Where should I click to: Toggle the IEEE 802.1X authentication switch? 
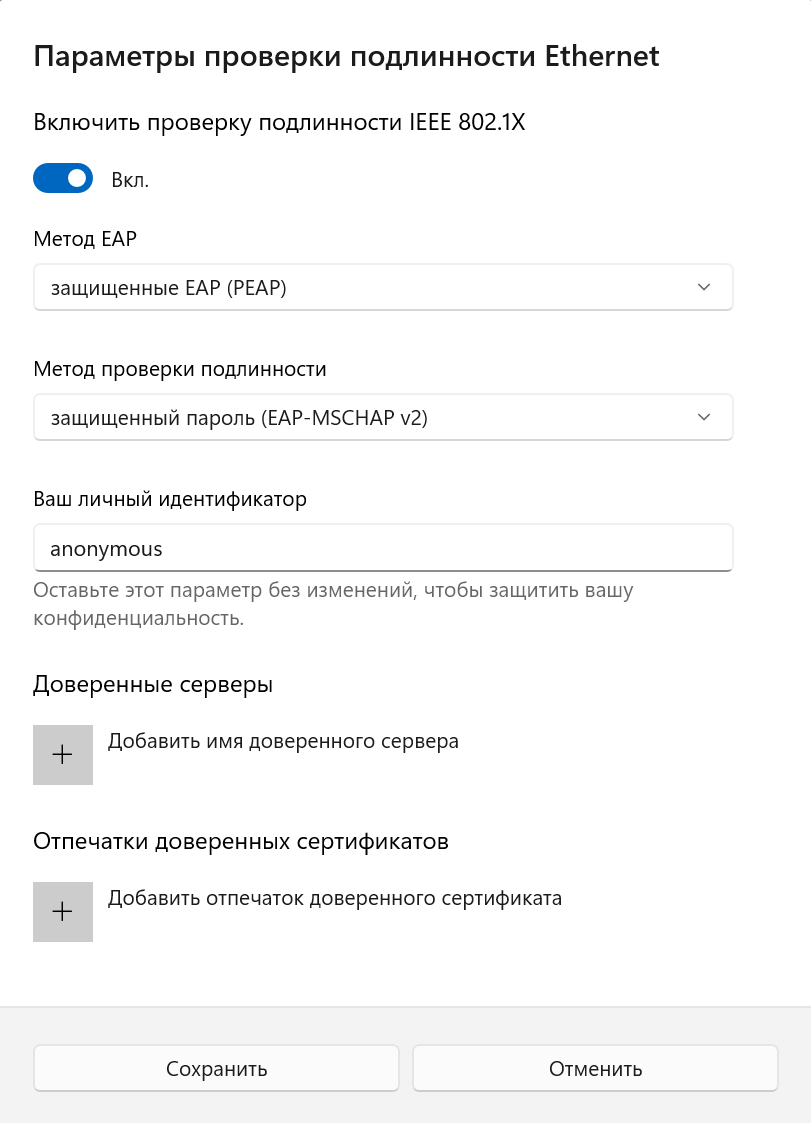pyautogui.click(x=63, y=179)
